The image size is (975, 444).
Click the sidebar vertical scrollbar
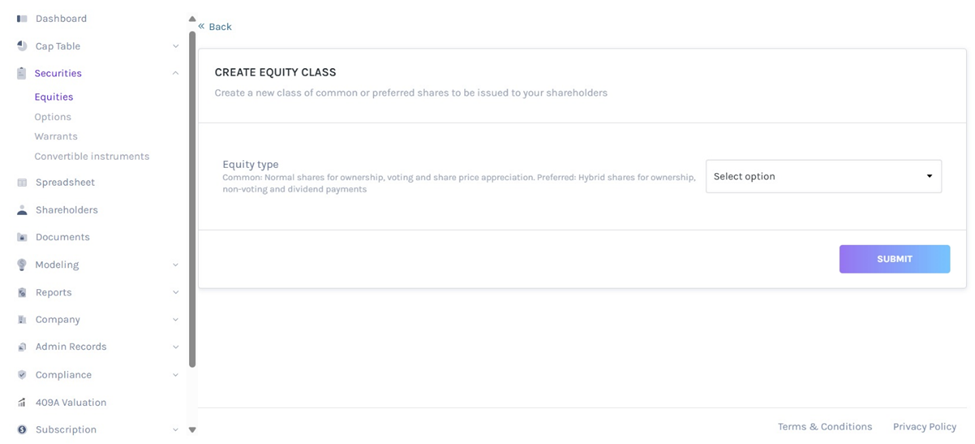[192, 200]
